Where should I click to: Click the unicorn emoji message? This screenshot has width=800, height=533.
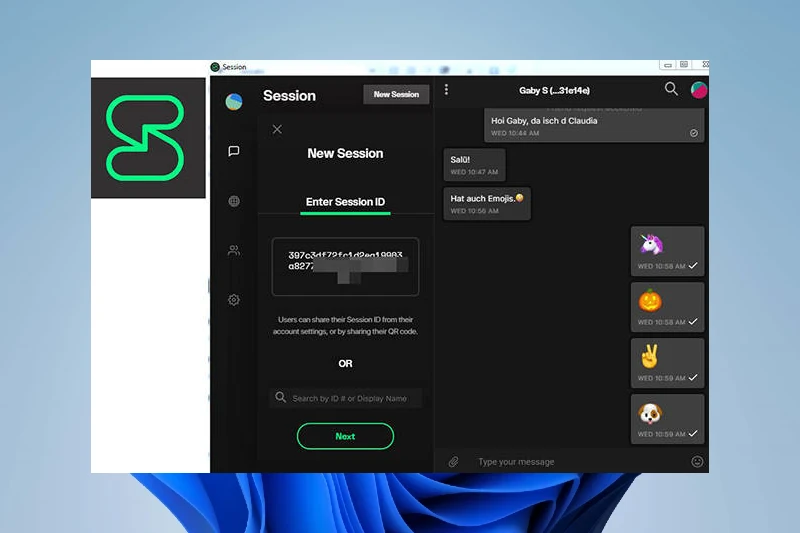[667, 251]
